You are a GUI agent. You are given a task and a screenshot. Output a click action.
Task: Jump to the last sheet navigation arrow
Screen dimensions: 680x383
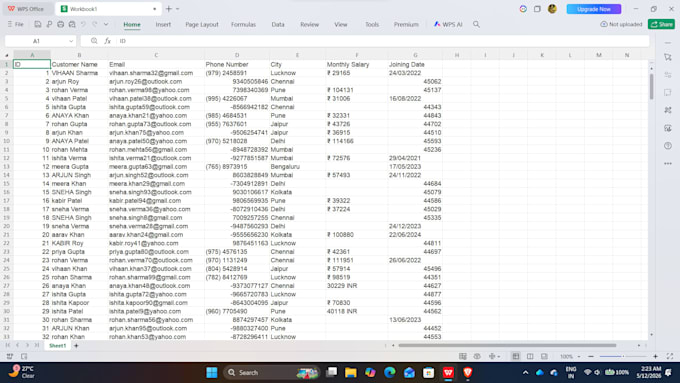coord(37,345)
